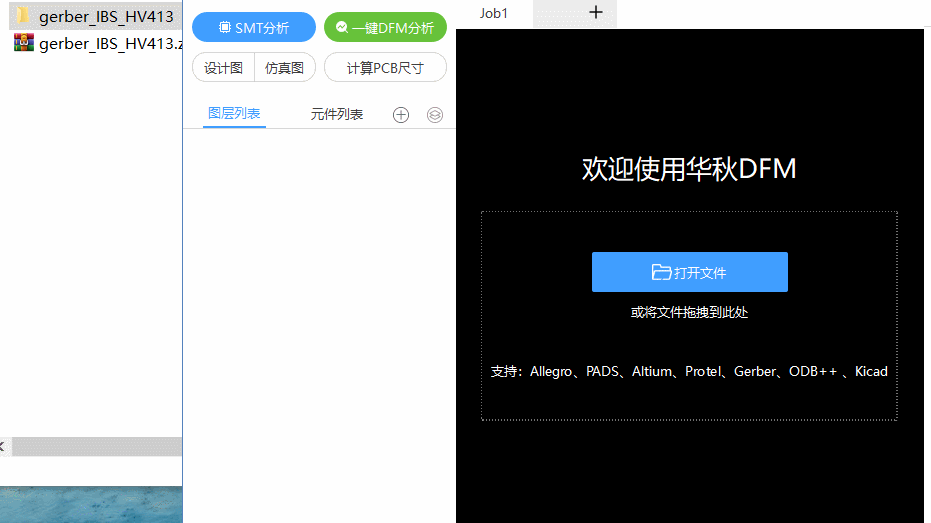Click the gerber_IBS_HV413 folder icon
The image size is (931, 523).
[23, 15]
